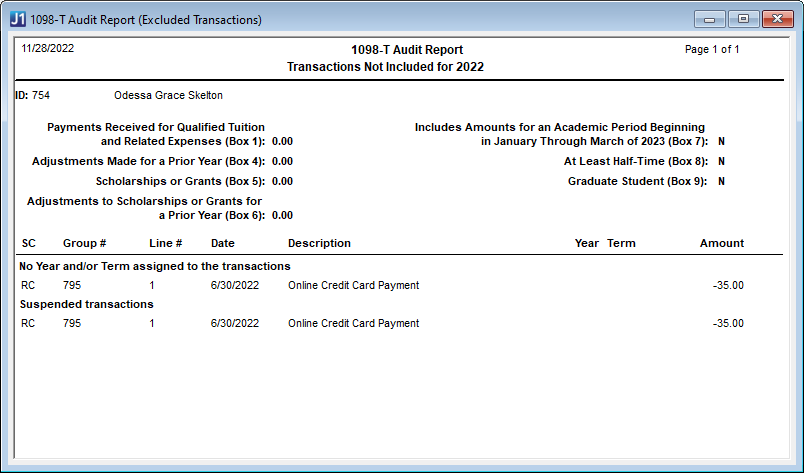Click the 'At Least Half-Time' value N

[x=721, y=162]
